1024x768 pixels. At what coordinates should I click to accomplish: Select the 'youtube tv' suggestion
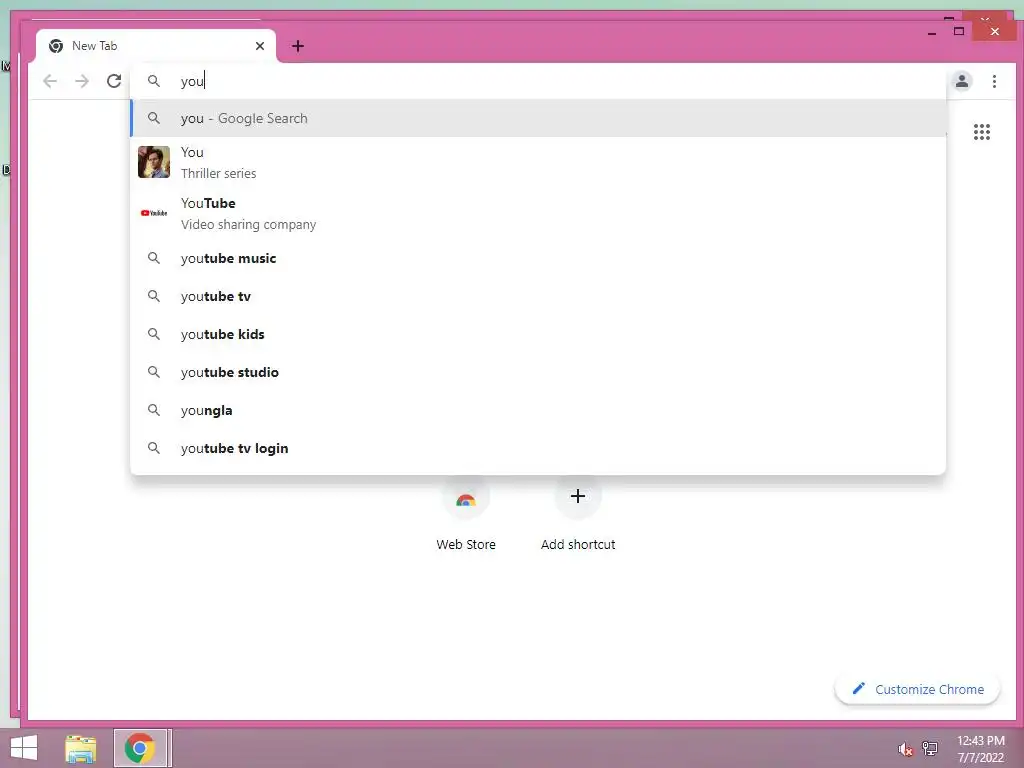coord(538,296)
